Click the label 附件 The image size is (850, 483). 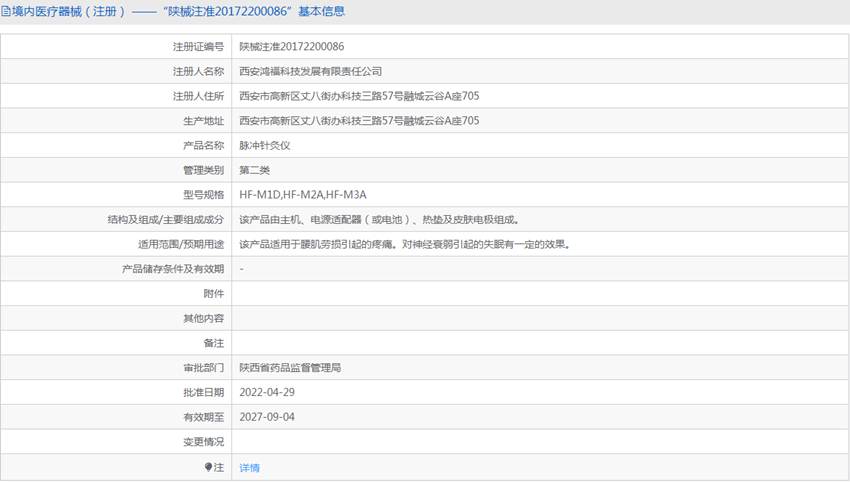[x=214, y=294]
